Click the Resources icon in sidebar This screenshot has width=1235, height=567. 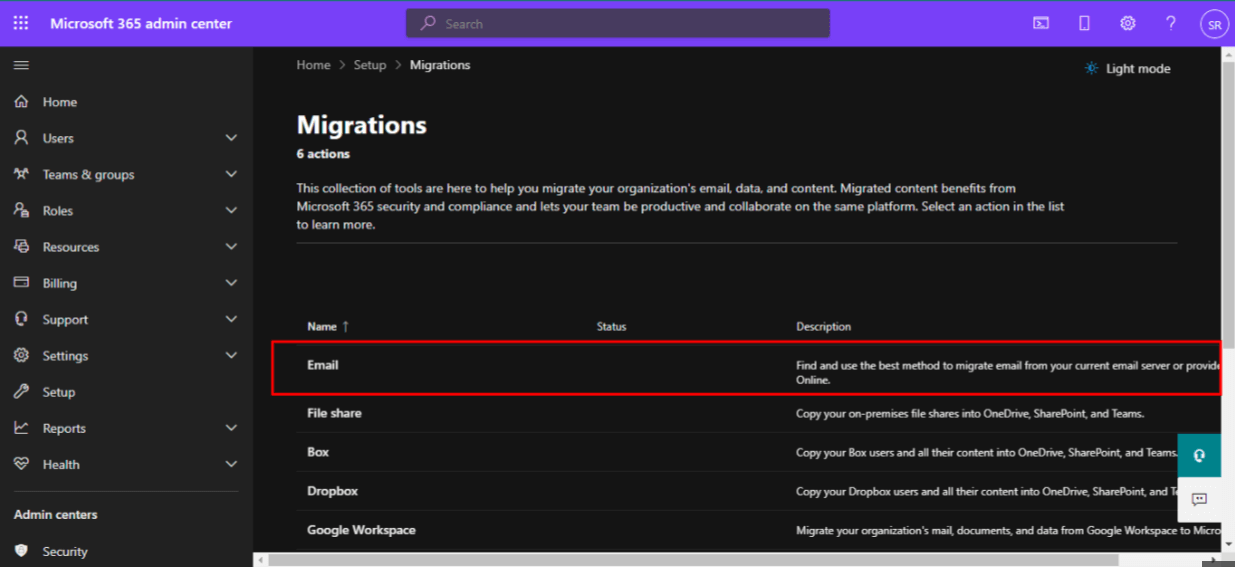coord(21,246)
